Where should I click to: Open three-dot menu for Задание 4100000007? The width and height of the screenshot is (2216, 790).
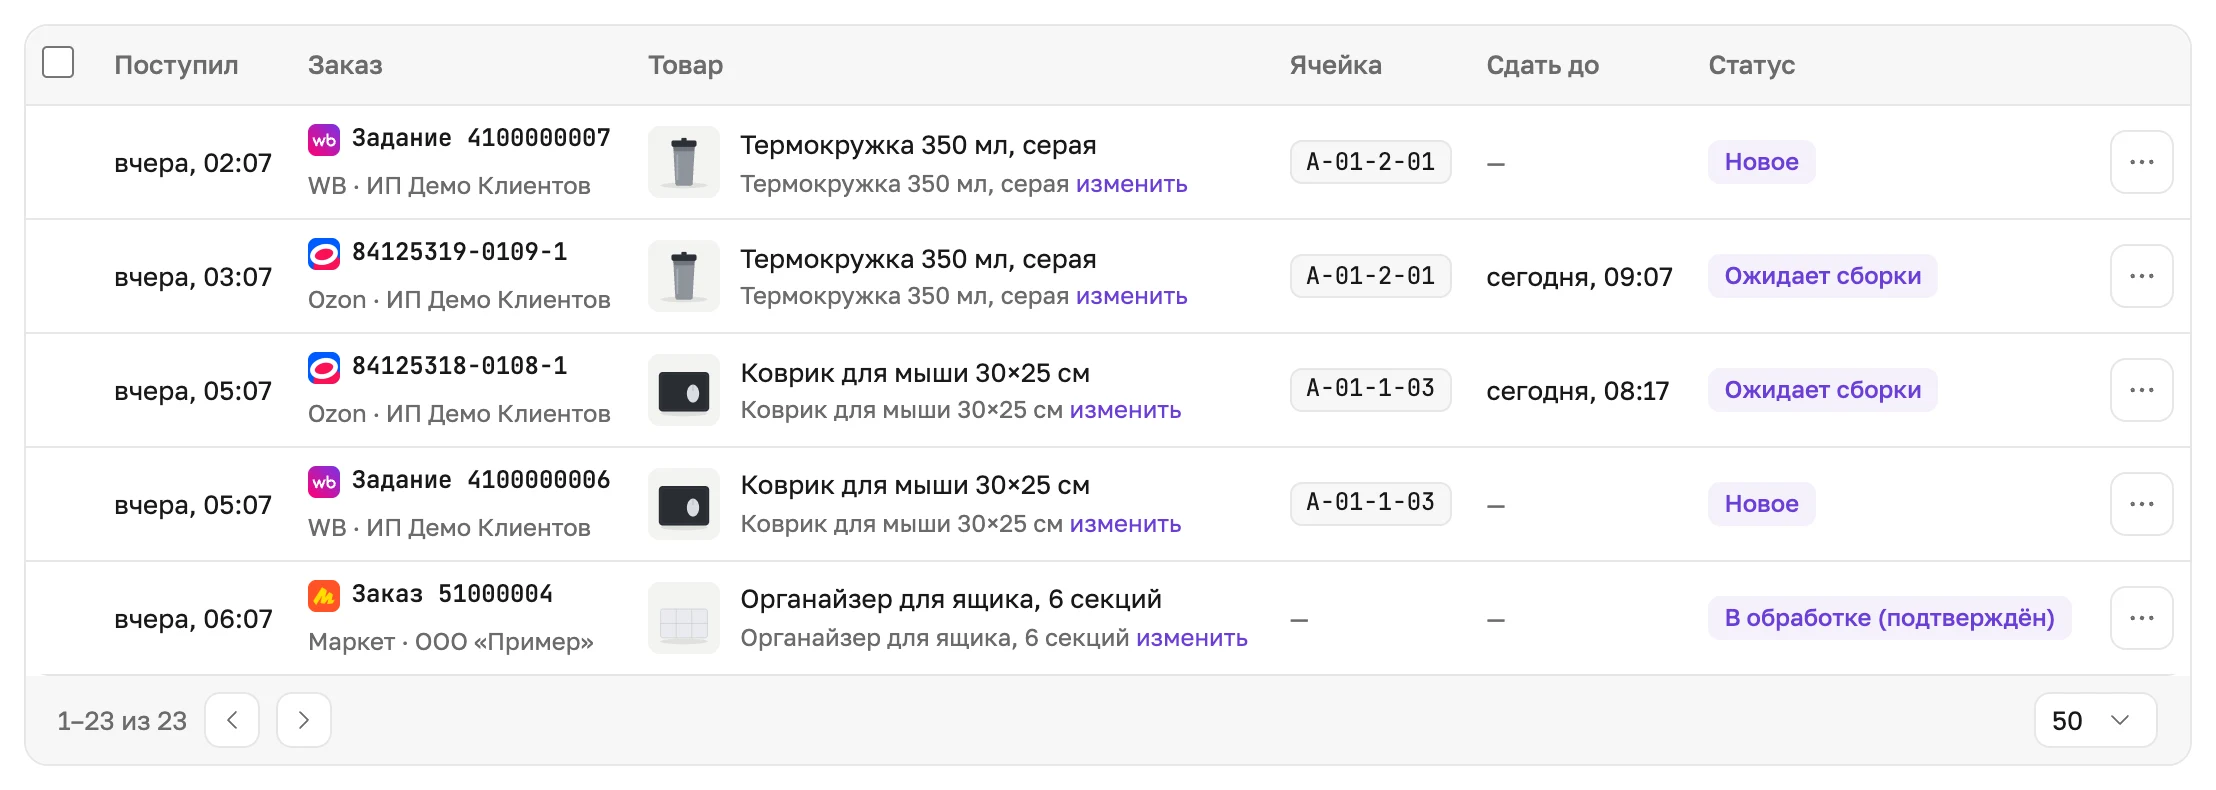click(2141, 162)
